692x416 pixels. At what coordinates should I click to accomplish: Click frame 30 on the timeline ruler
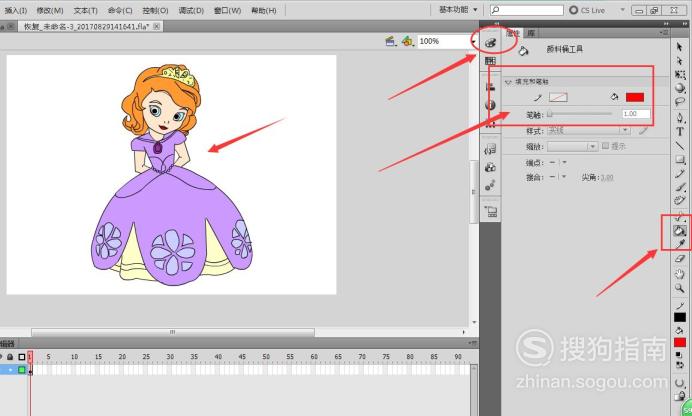170,356
